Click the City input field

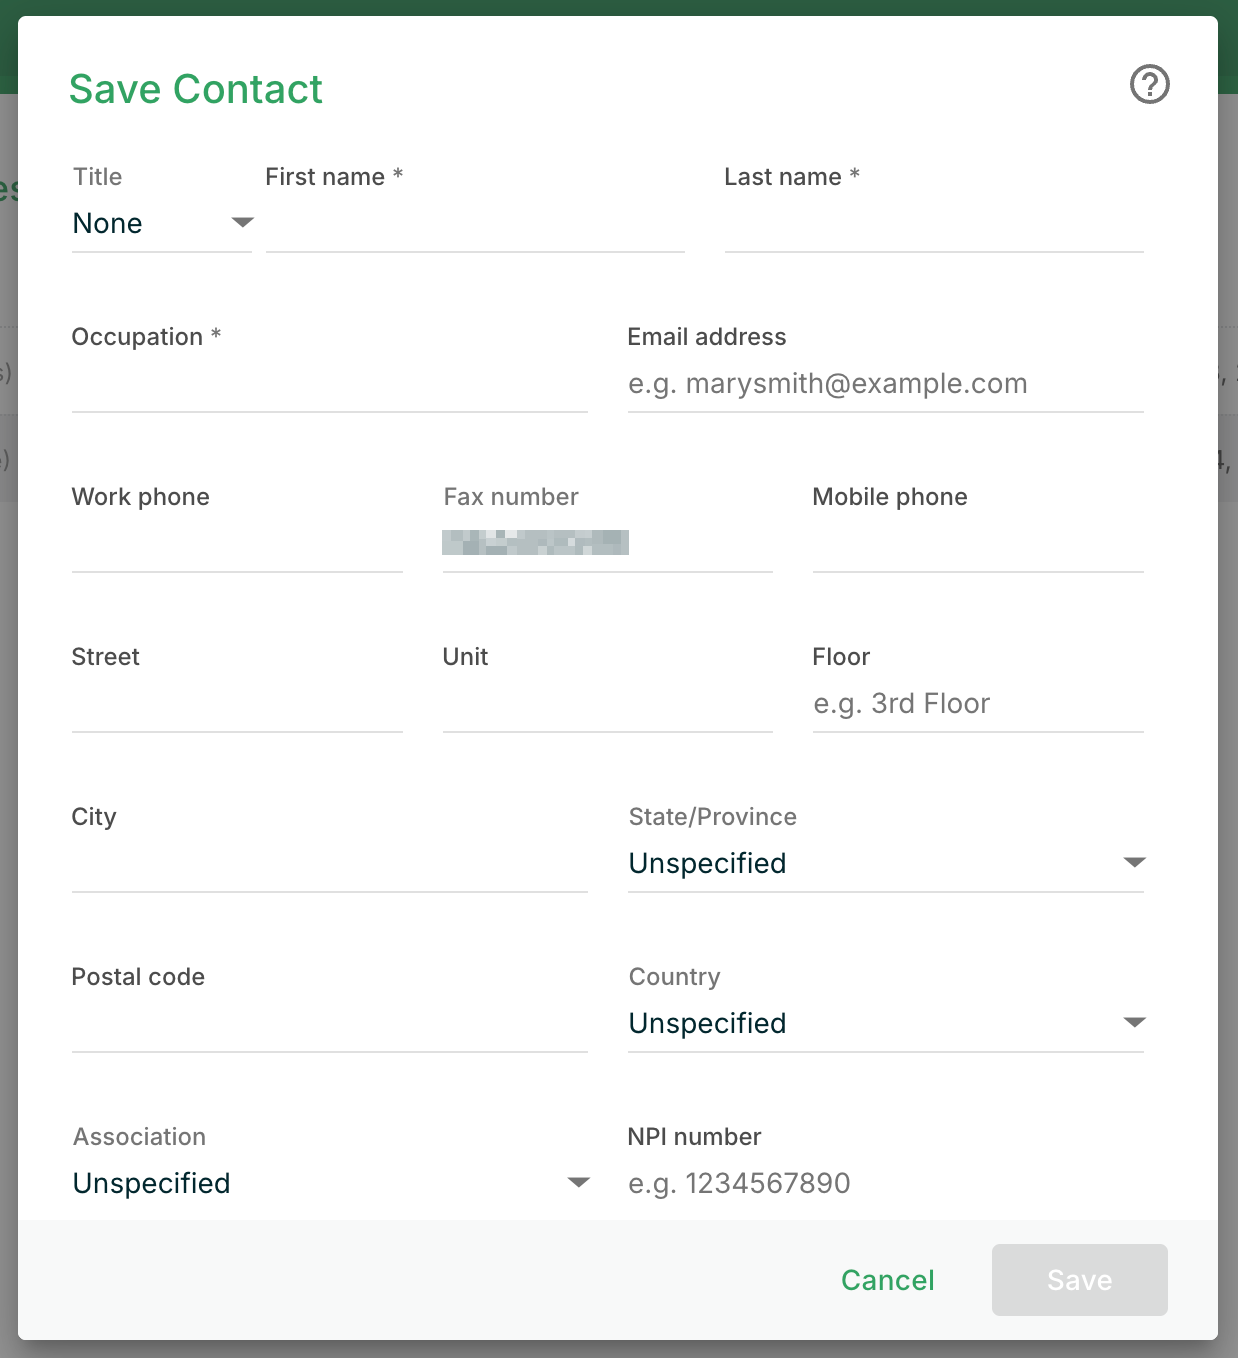pyautogui.click(x=329, y=866)
